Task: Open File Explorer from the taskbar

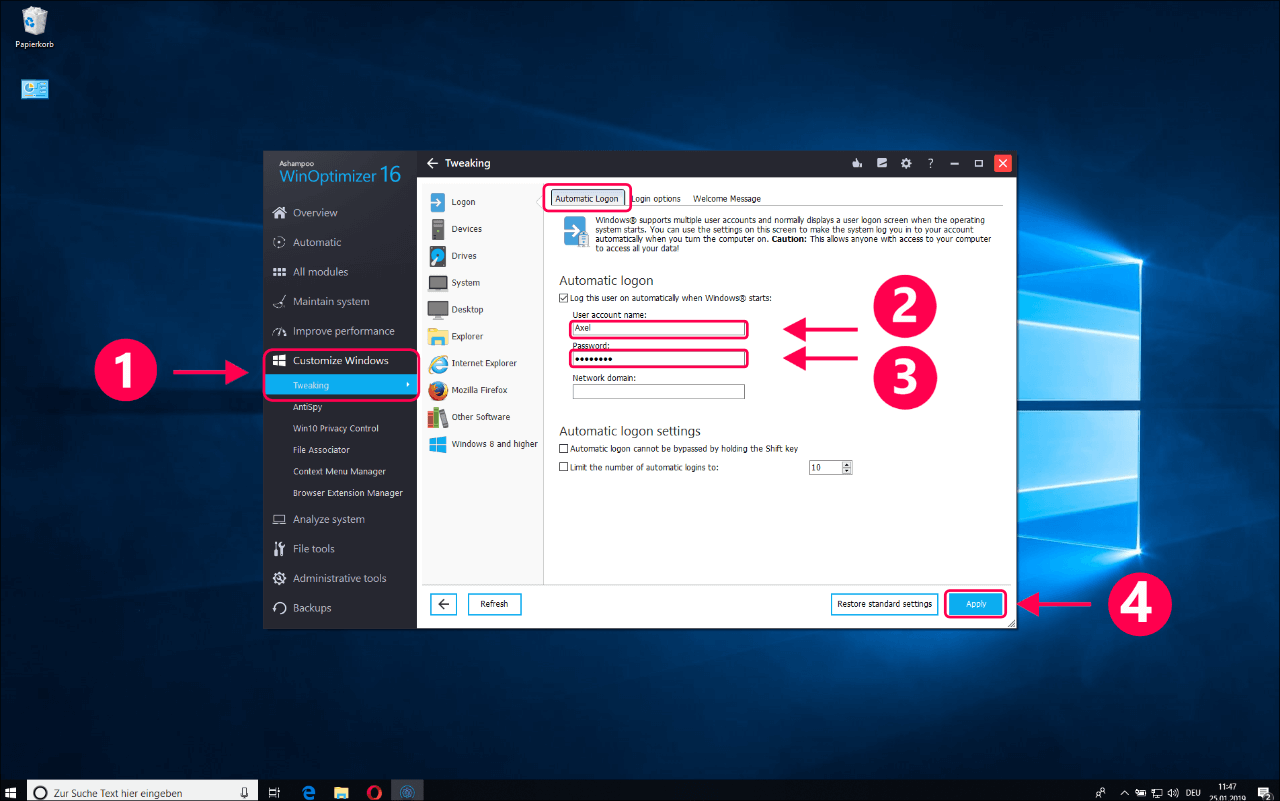Action: tap(341, 792)
